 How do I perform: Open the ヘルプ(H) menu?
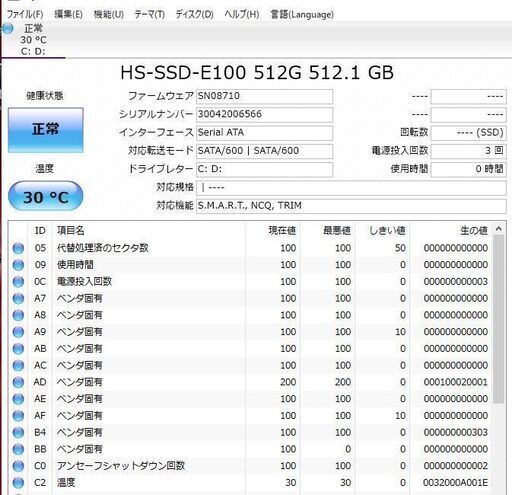[x=242, y=14]
